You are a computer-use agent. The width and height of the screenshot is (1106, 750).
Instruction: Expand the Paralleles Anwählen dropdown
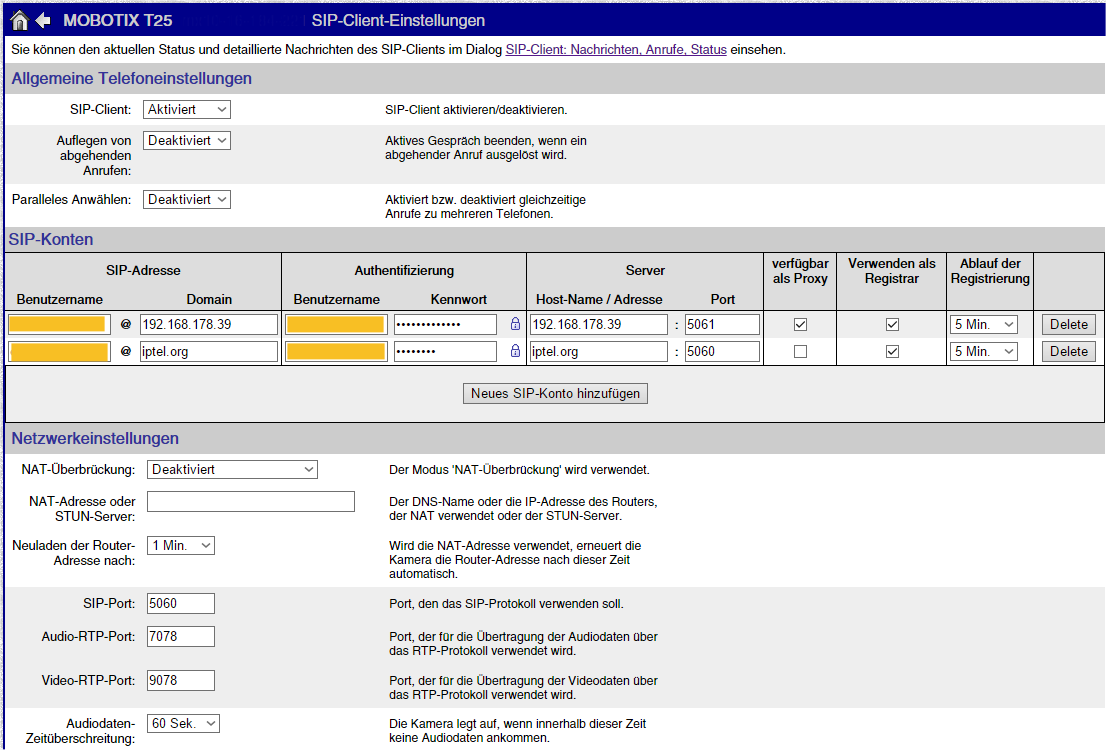pos(187,200)
